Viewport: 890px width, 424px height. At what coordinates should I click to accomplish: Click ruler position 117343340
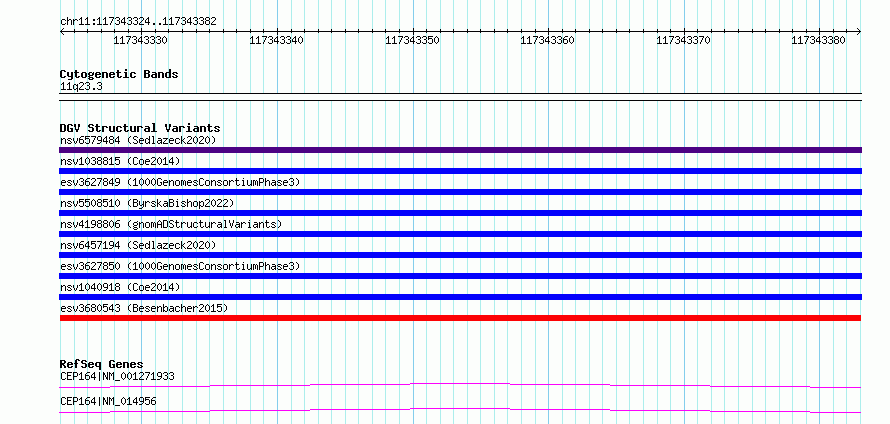tap(276, 40)
